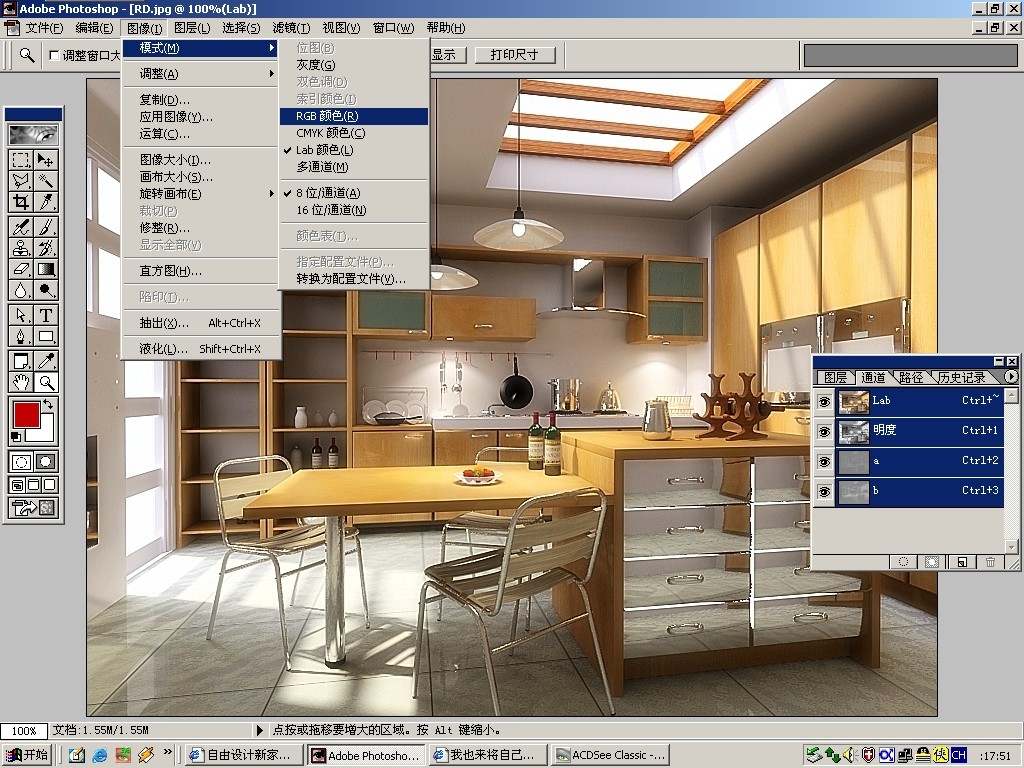This screenshot has width=1024, height=768.
Task: Open the Windows 开始 menu
Action: point(27,754)
